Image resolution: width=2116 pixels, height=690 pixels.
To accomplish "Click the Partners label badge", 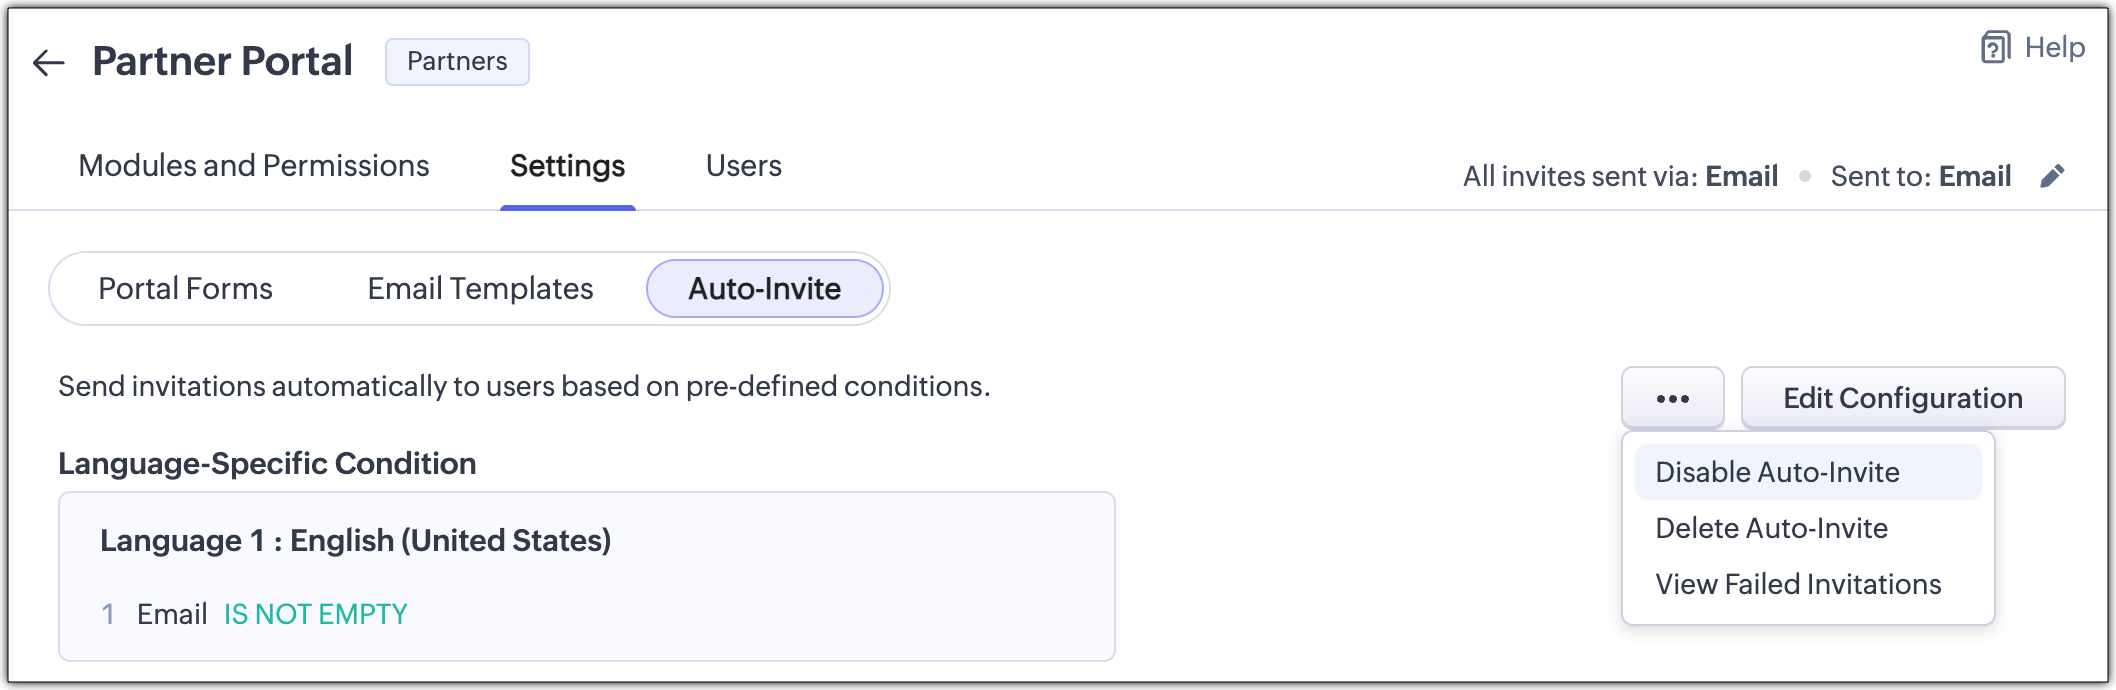I will coord(457,62).
